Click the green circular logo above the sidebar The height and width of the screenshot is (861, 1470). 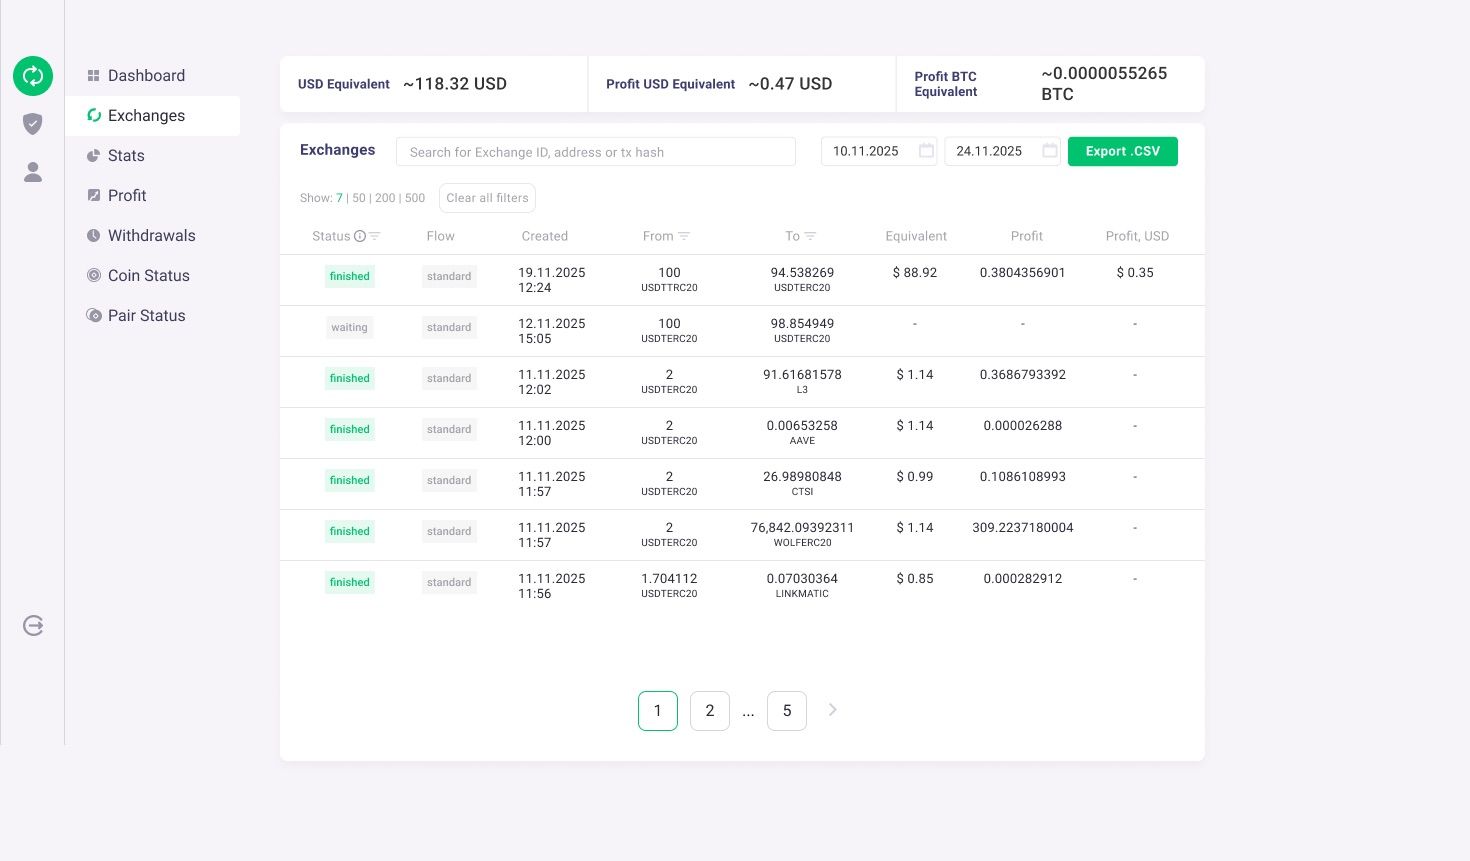[33, 76]
